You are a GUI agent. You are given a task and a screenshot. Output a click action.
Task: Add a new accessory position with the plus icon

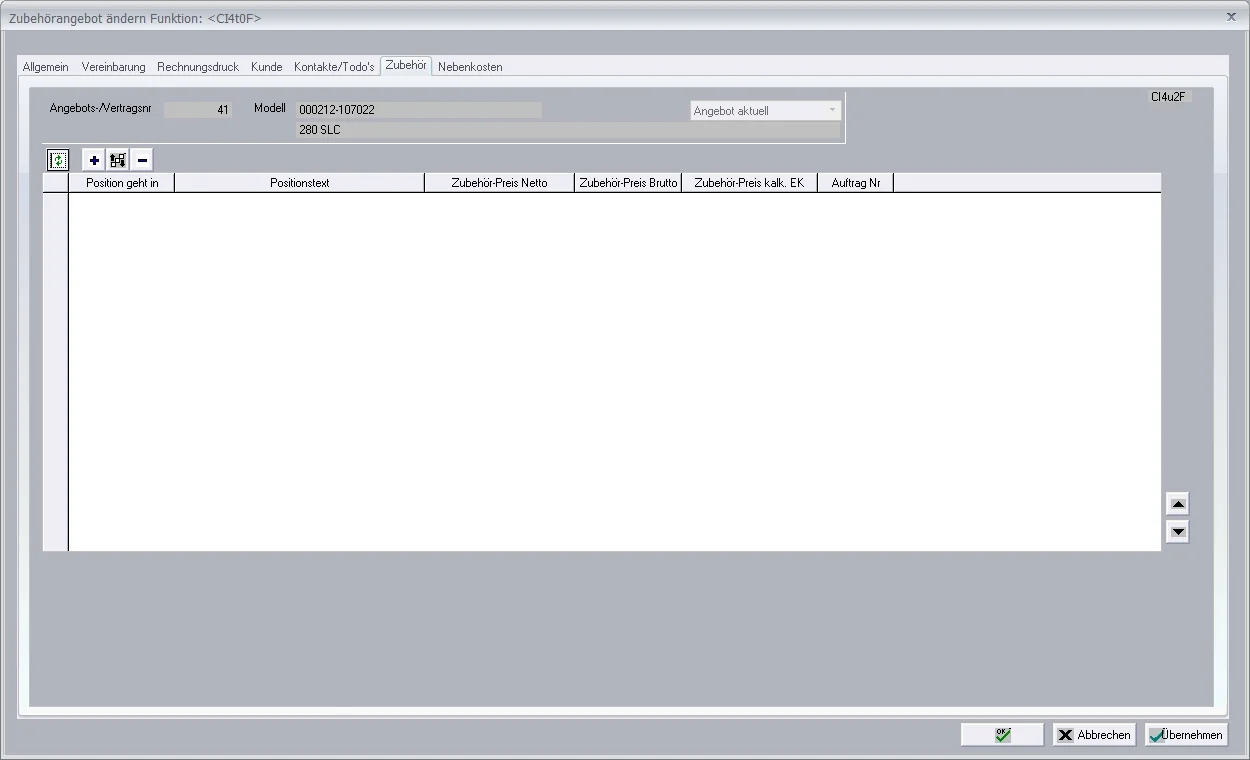(94, 160)
